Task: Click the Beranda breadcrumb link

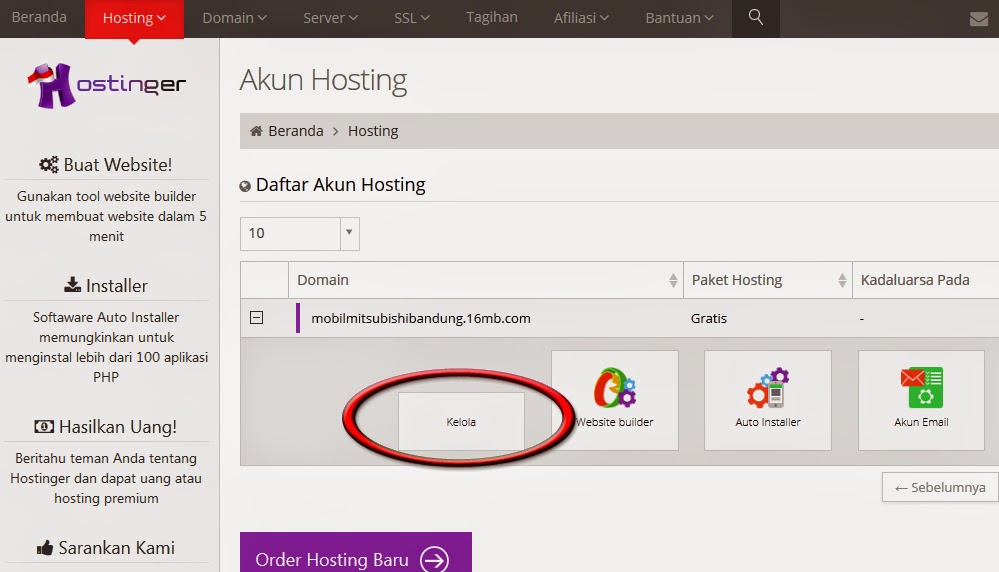Action: pyautogui.click(x=296, y=131)
